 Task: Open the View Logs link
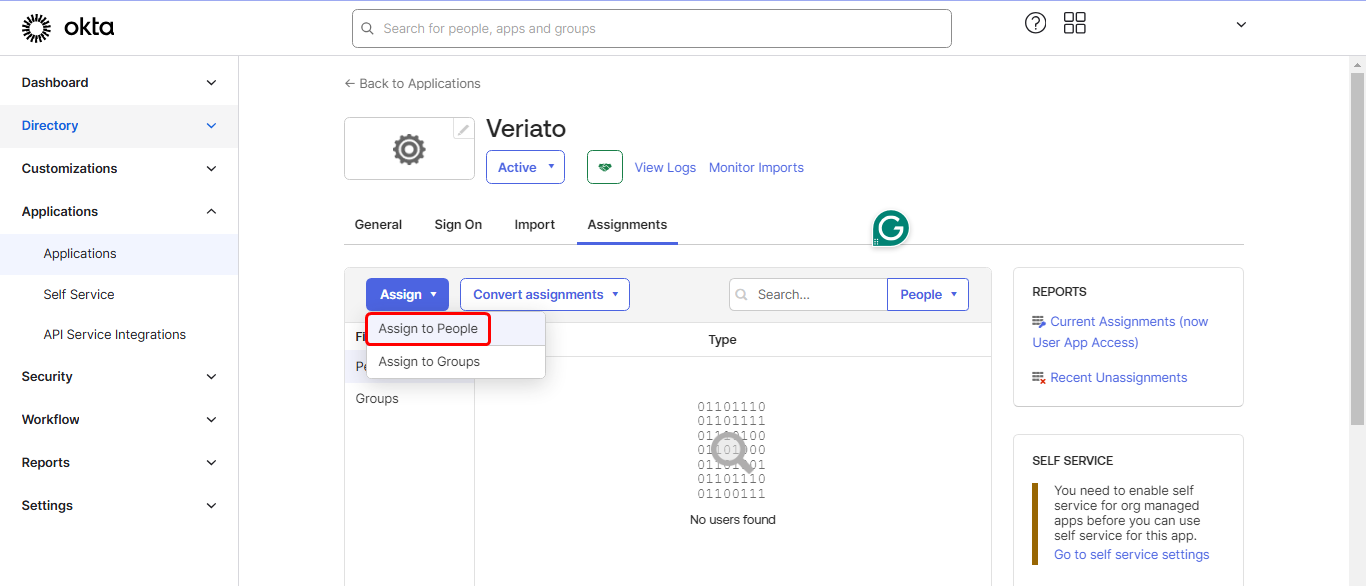(x=665, y=168)
